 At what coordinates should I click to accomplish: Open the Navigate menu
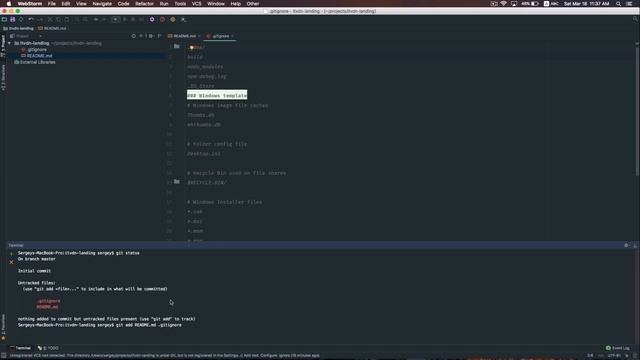pos(102,4)
